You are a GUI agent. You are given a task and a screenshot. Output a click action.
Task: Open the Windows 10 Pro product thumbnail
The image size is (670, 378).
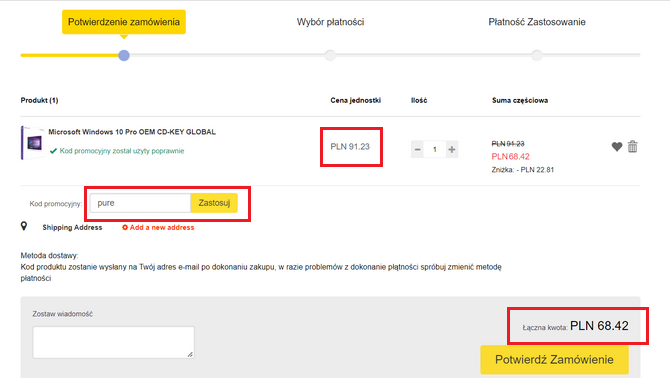pos(33,143)
